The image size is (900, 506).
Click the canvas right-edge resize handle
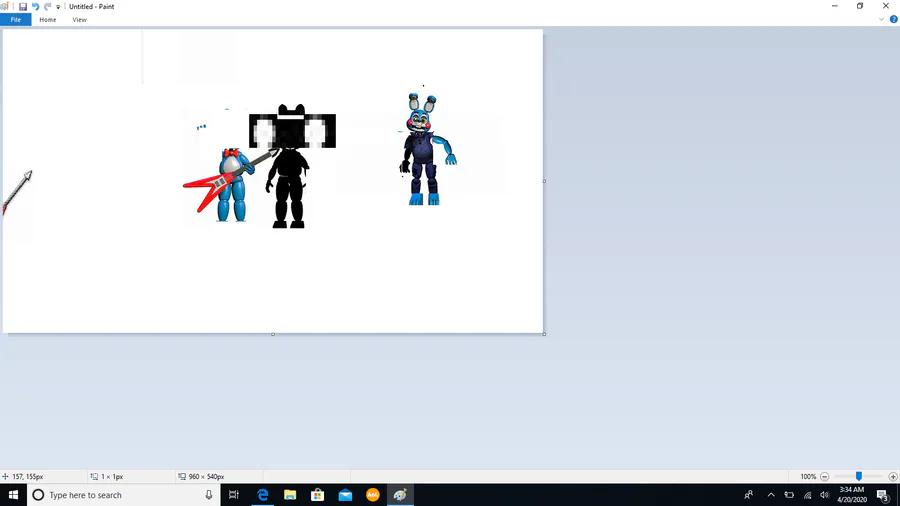(x=544, y=181)
